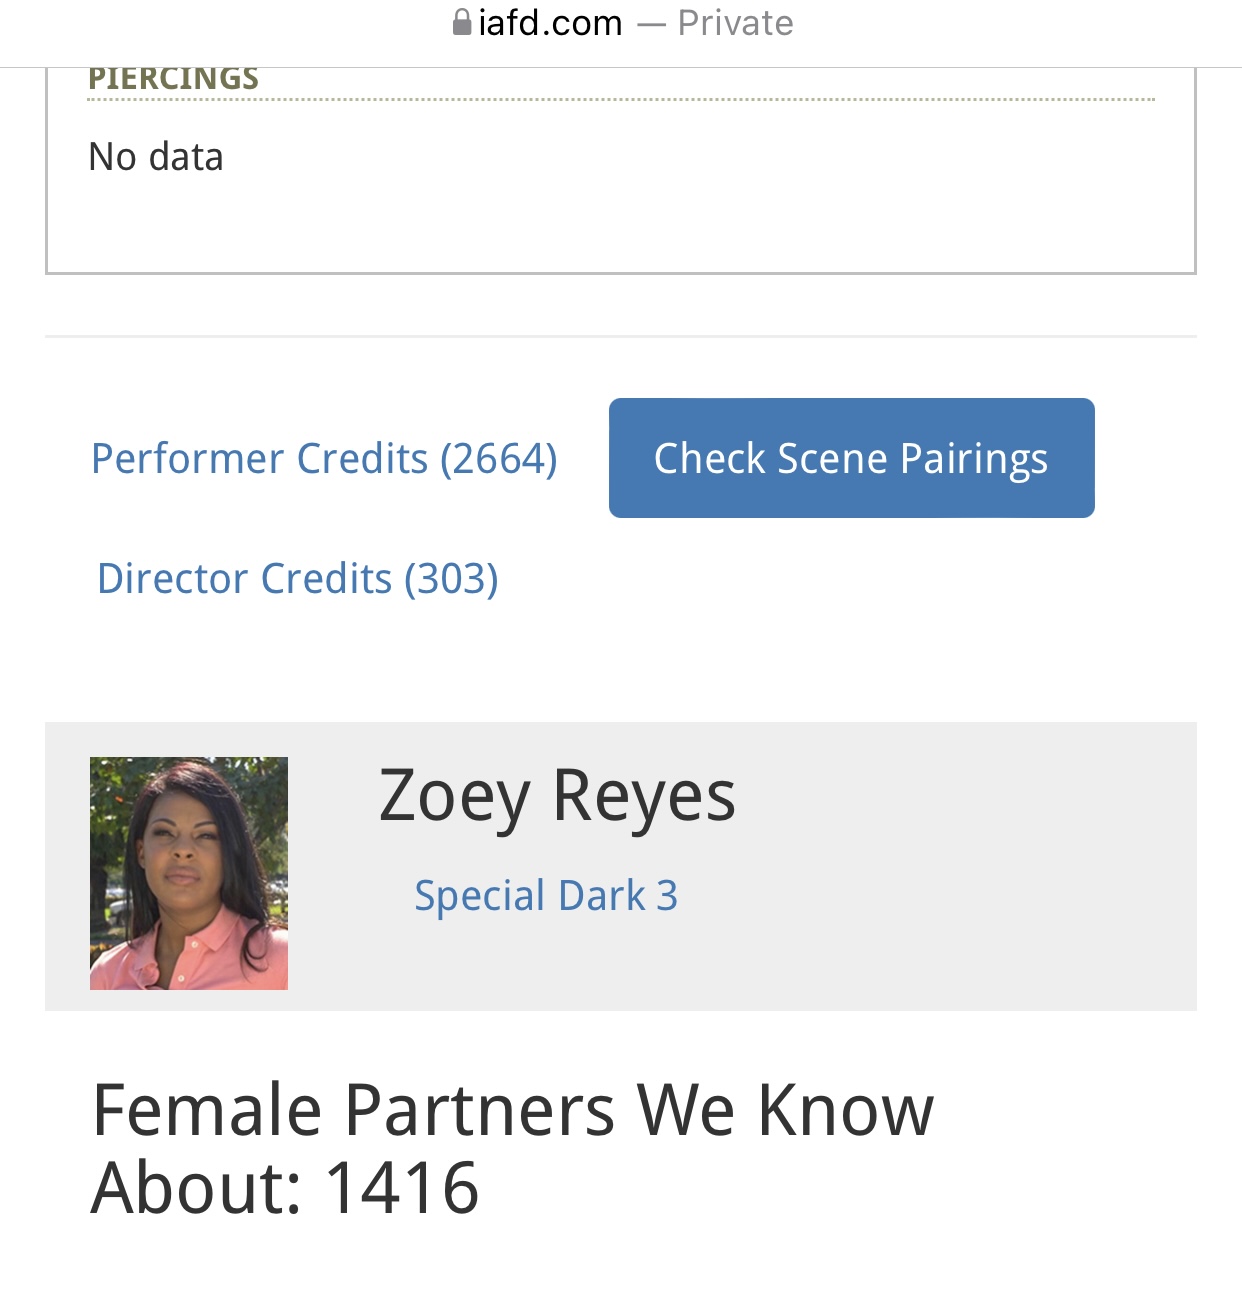Screen dimensions: 1242x1292
Task: Tap the padlock icon beside iafd.com
Action: click(x=462, y=22)
